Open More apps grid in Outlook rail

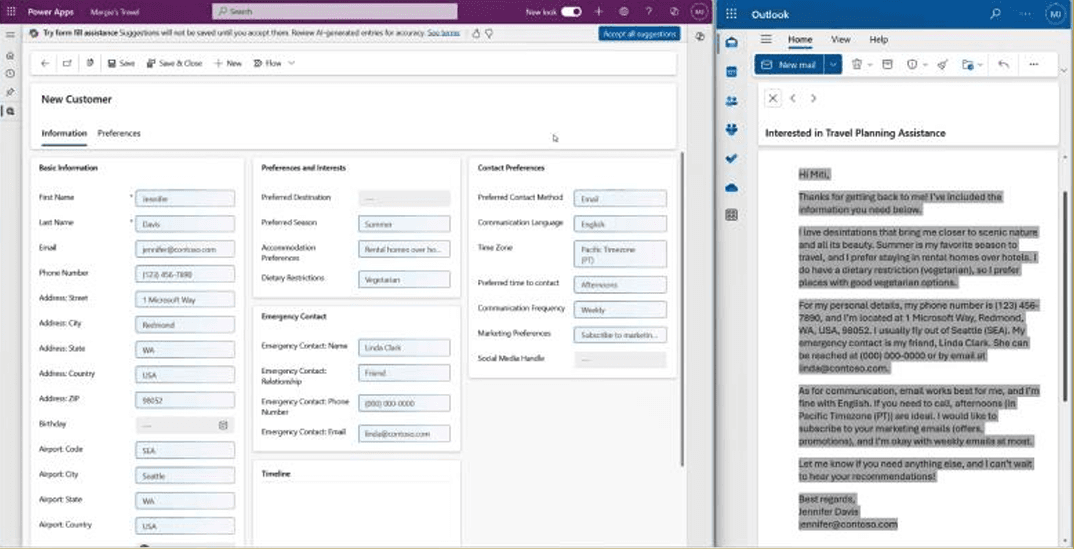[x=732, y=216]
